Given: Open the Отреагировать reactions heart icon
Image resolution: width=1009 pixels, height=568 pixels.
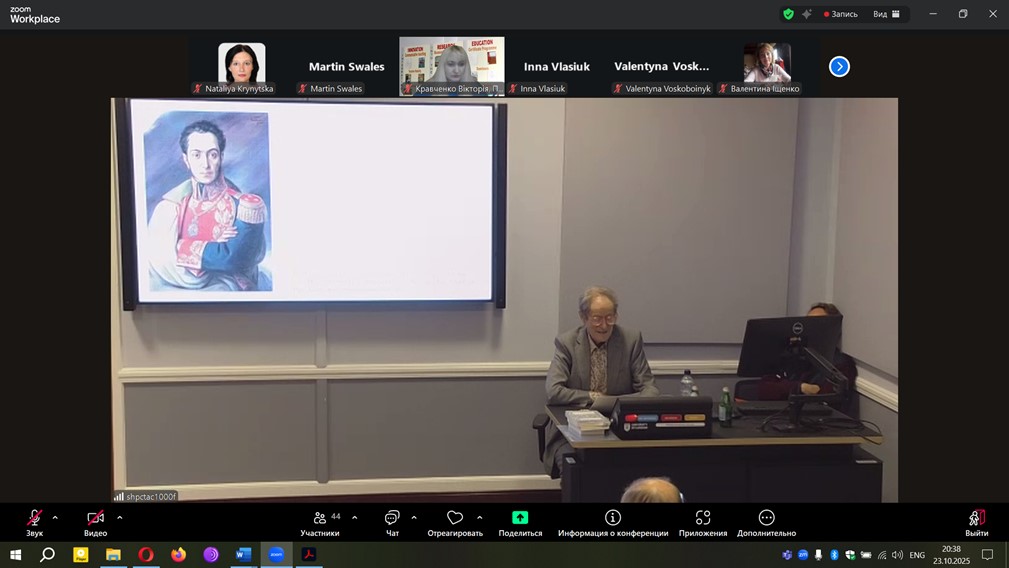Looking at the screenshot, I should pos(455,520).
